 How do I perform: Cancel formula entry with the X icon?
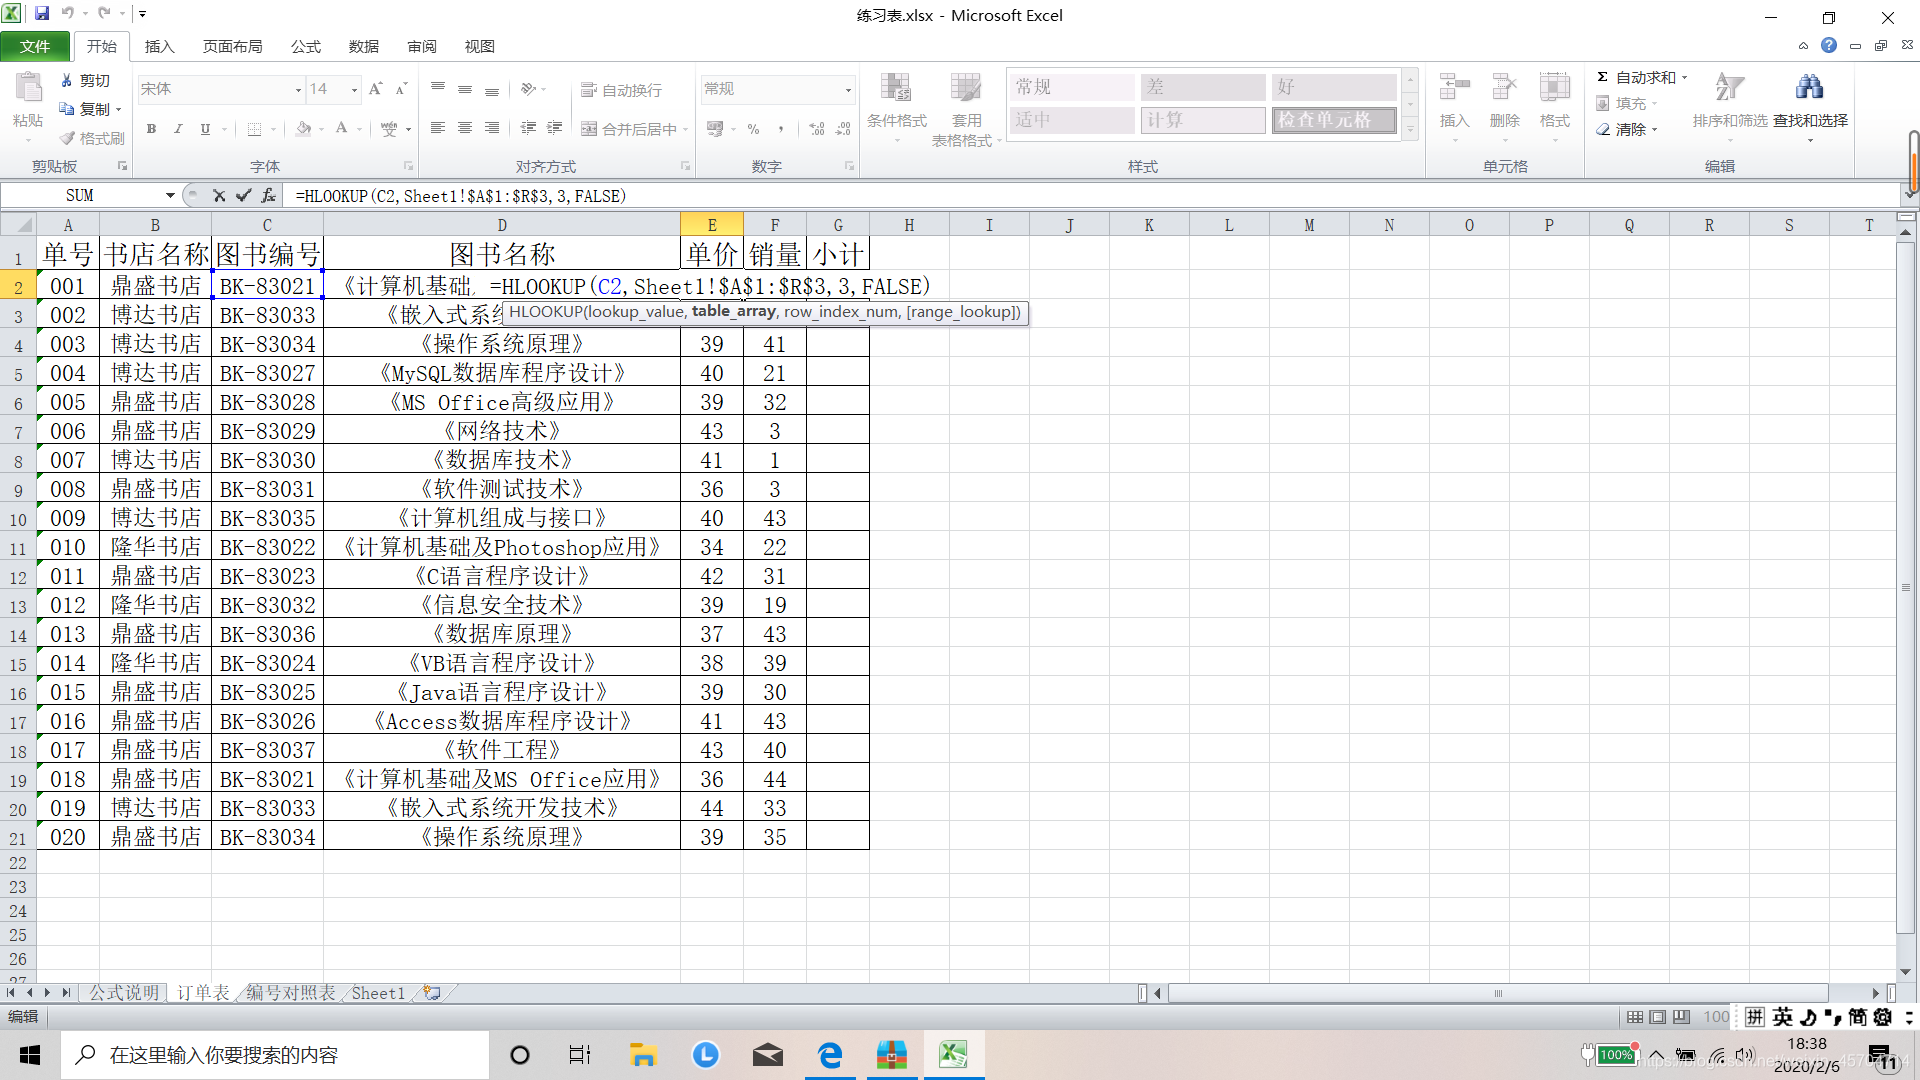coord(219,196)
